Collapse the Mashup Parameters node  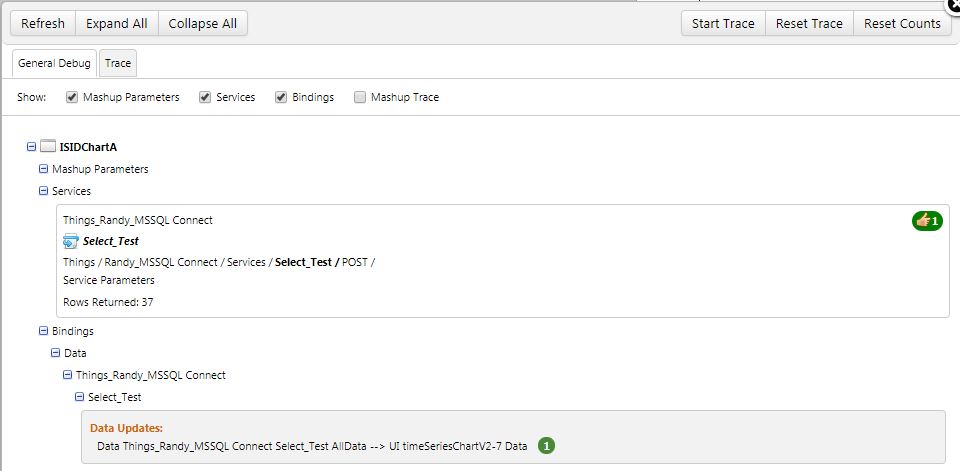[43, 169]
